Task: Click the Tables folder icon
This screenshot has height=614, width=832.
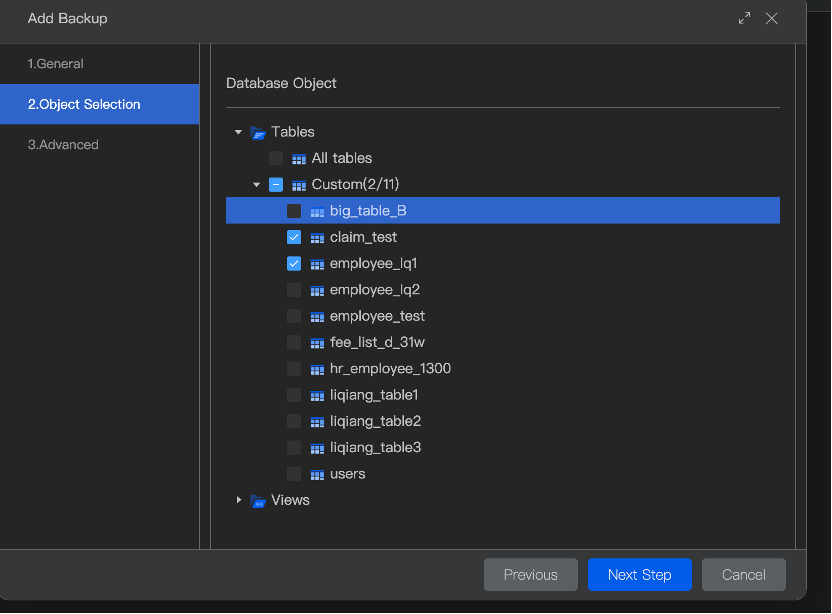Action: point(258,132)
